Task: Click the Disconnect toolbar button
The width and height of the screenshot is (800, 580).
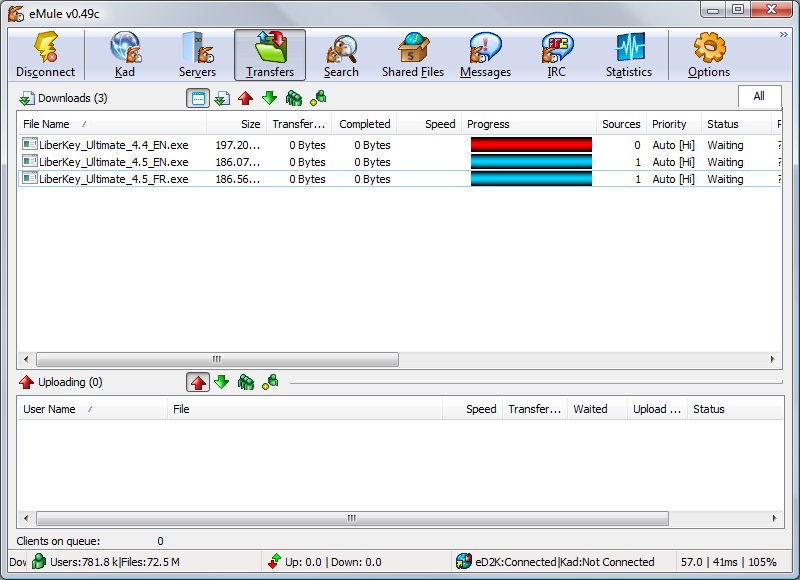Action: point(45,55)
